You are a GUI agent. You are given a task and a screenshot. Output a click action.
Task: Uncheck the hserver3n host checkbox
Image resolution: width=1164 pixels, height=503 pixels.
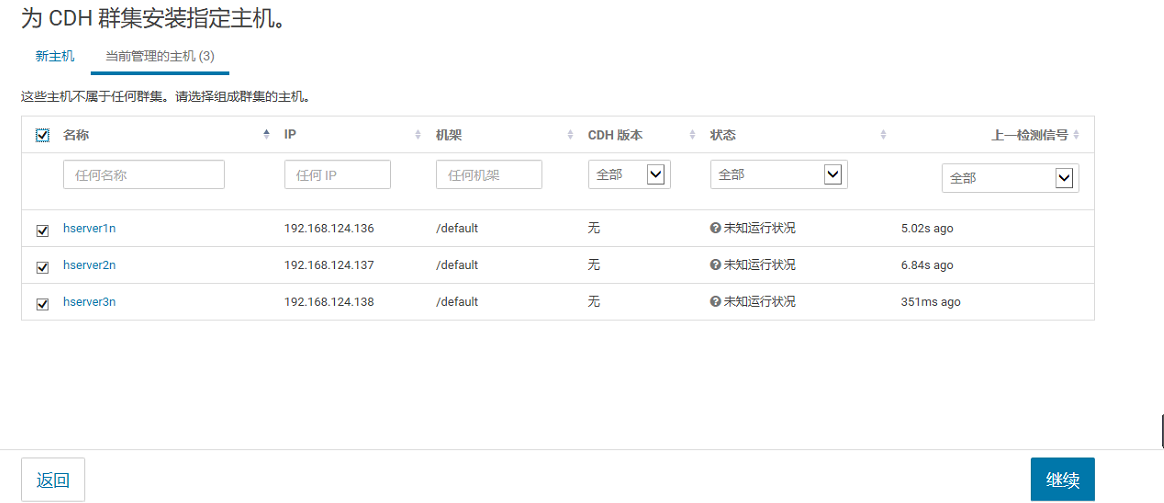coord(42,304)
